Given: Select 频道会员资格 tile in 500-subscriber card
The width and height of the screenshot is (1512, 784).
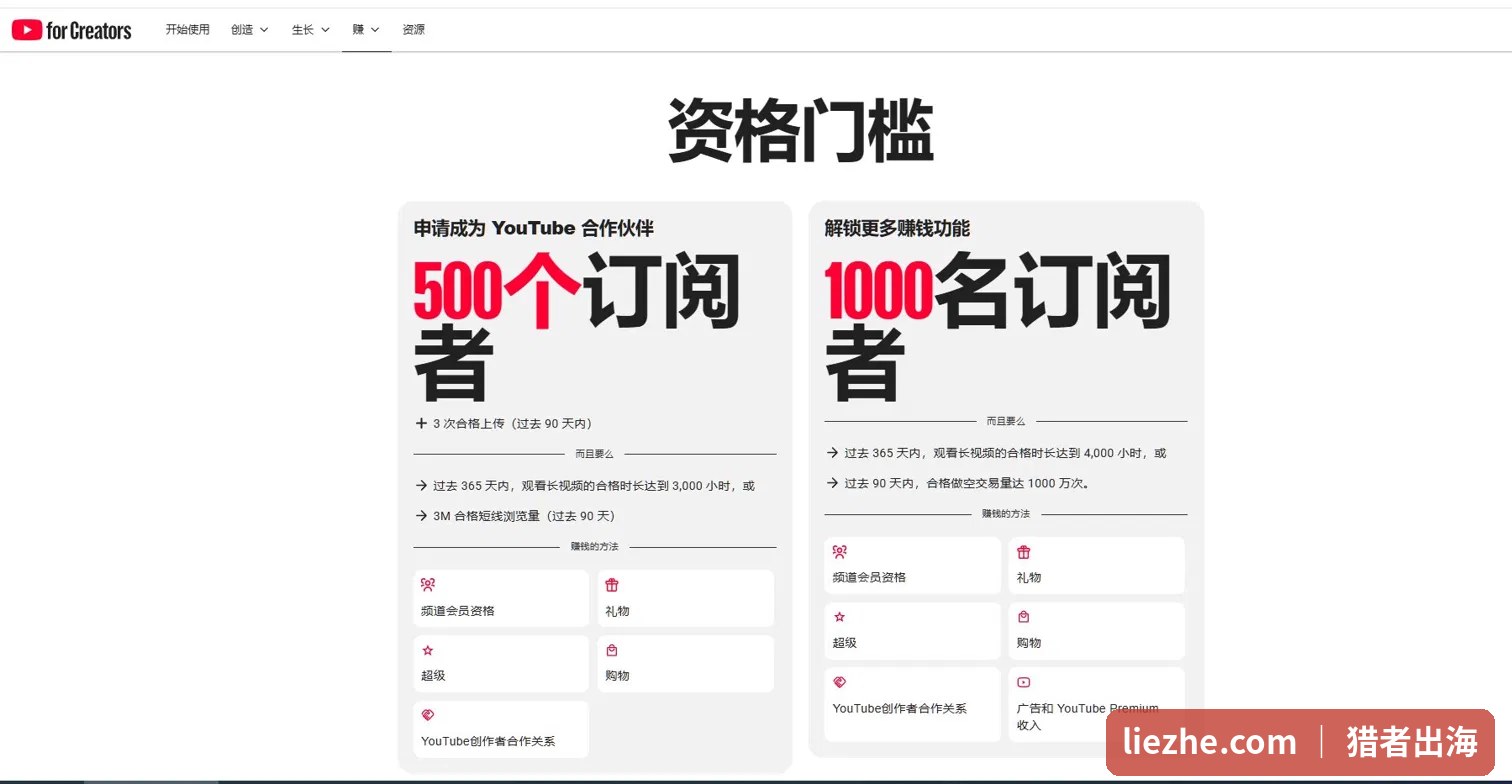Looking at the screenshot, I should pyautogui.click(x=501, y=598).
